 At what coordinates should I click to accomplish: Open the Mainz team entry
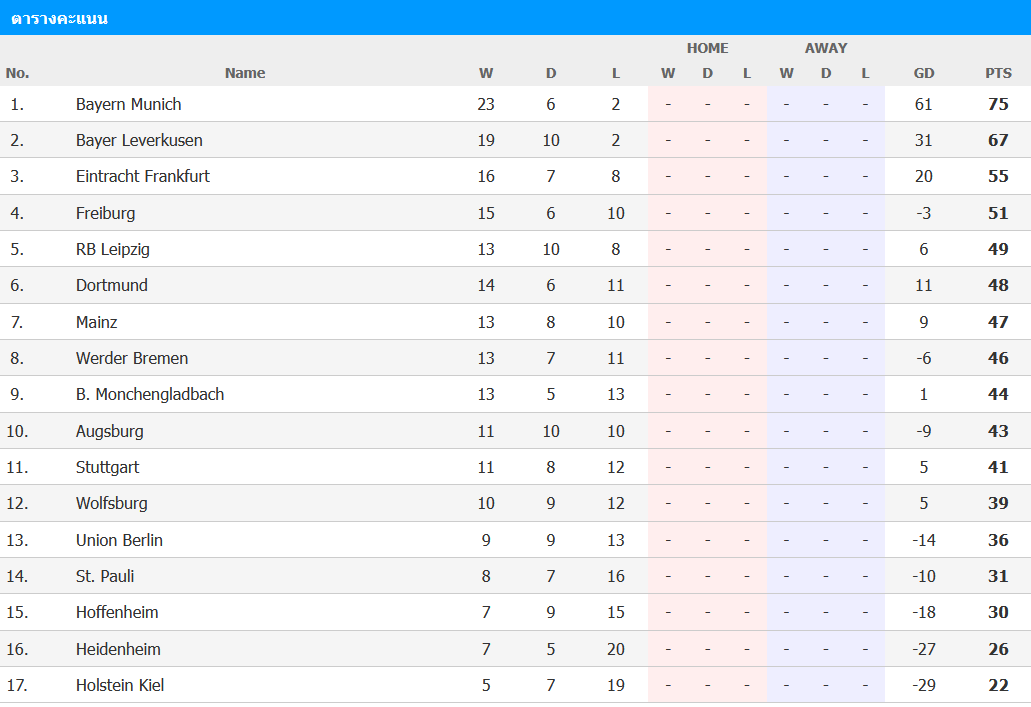pos(97,322)
